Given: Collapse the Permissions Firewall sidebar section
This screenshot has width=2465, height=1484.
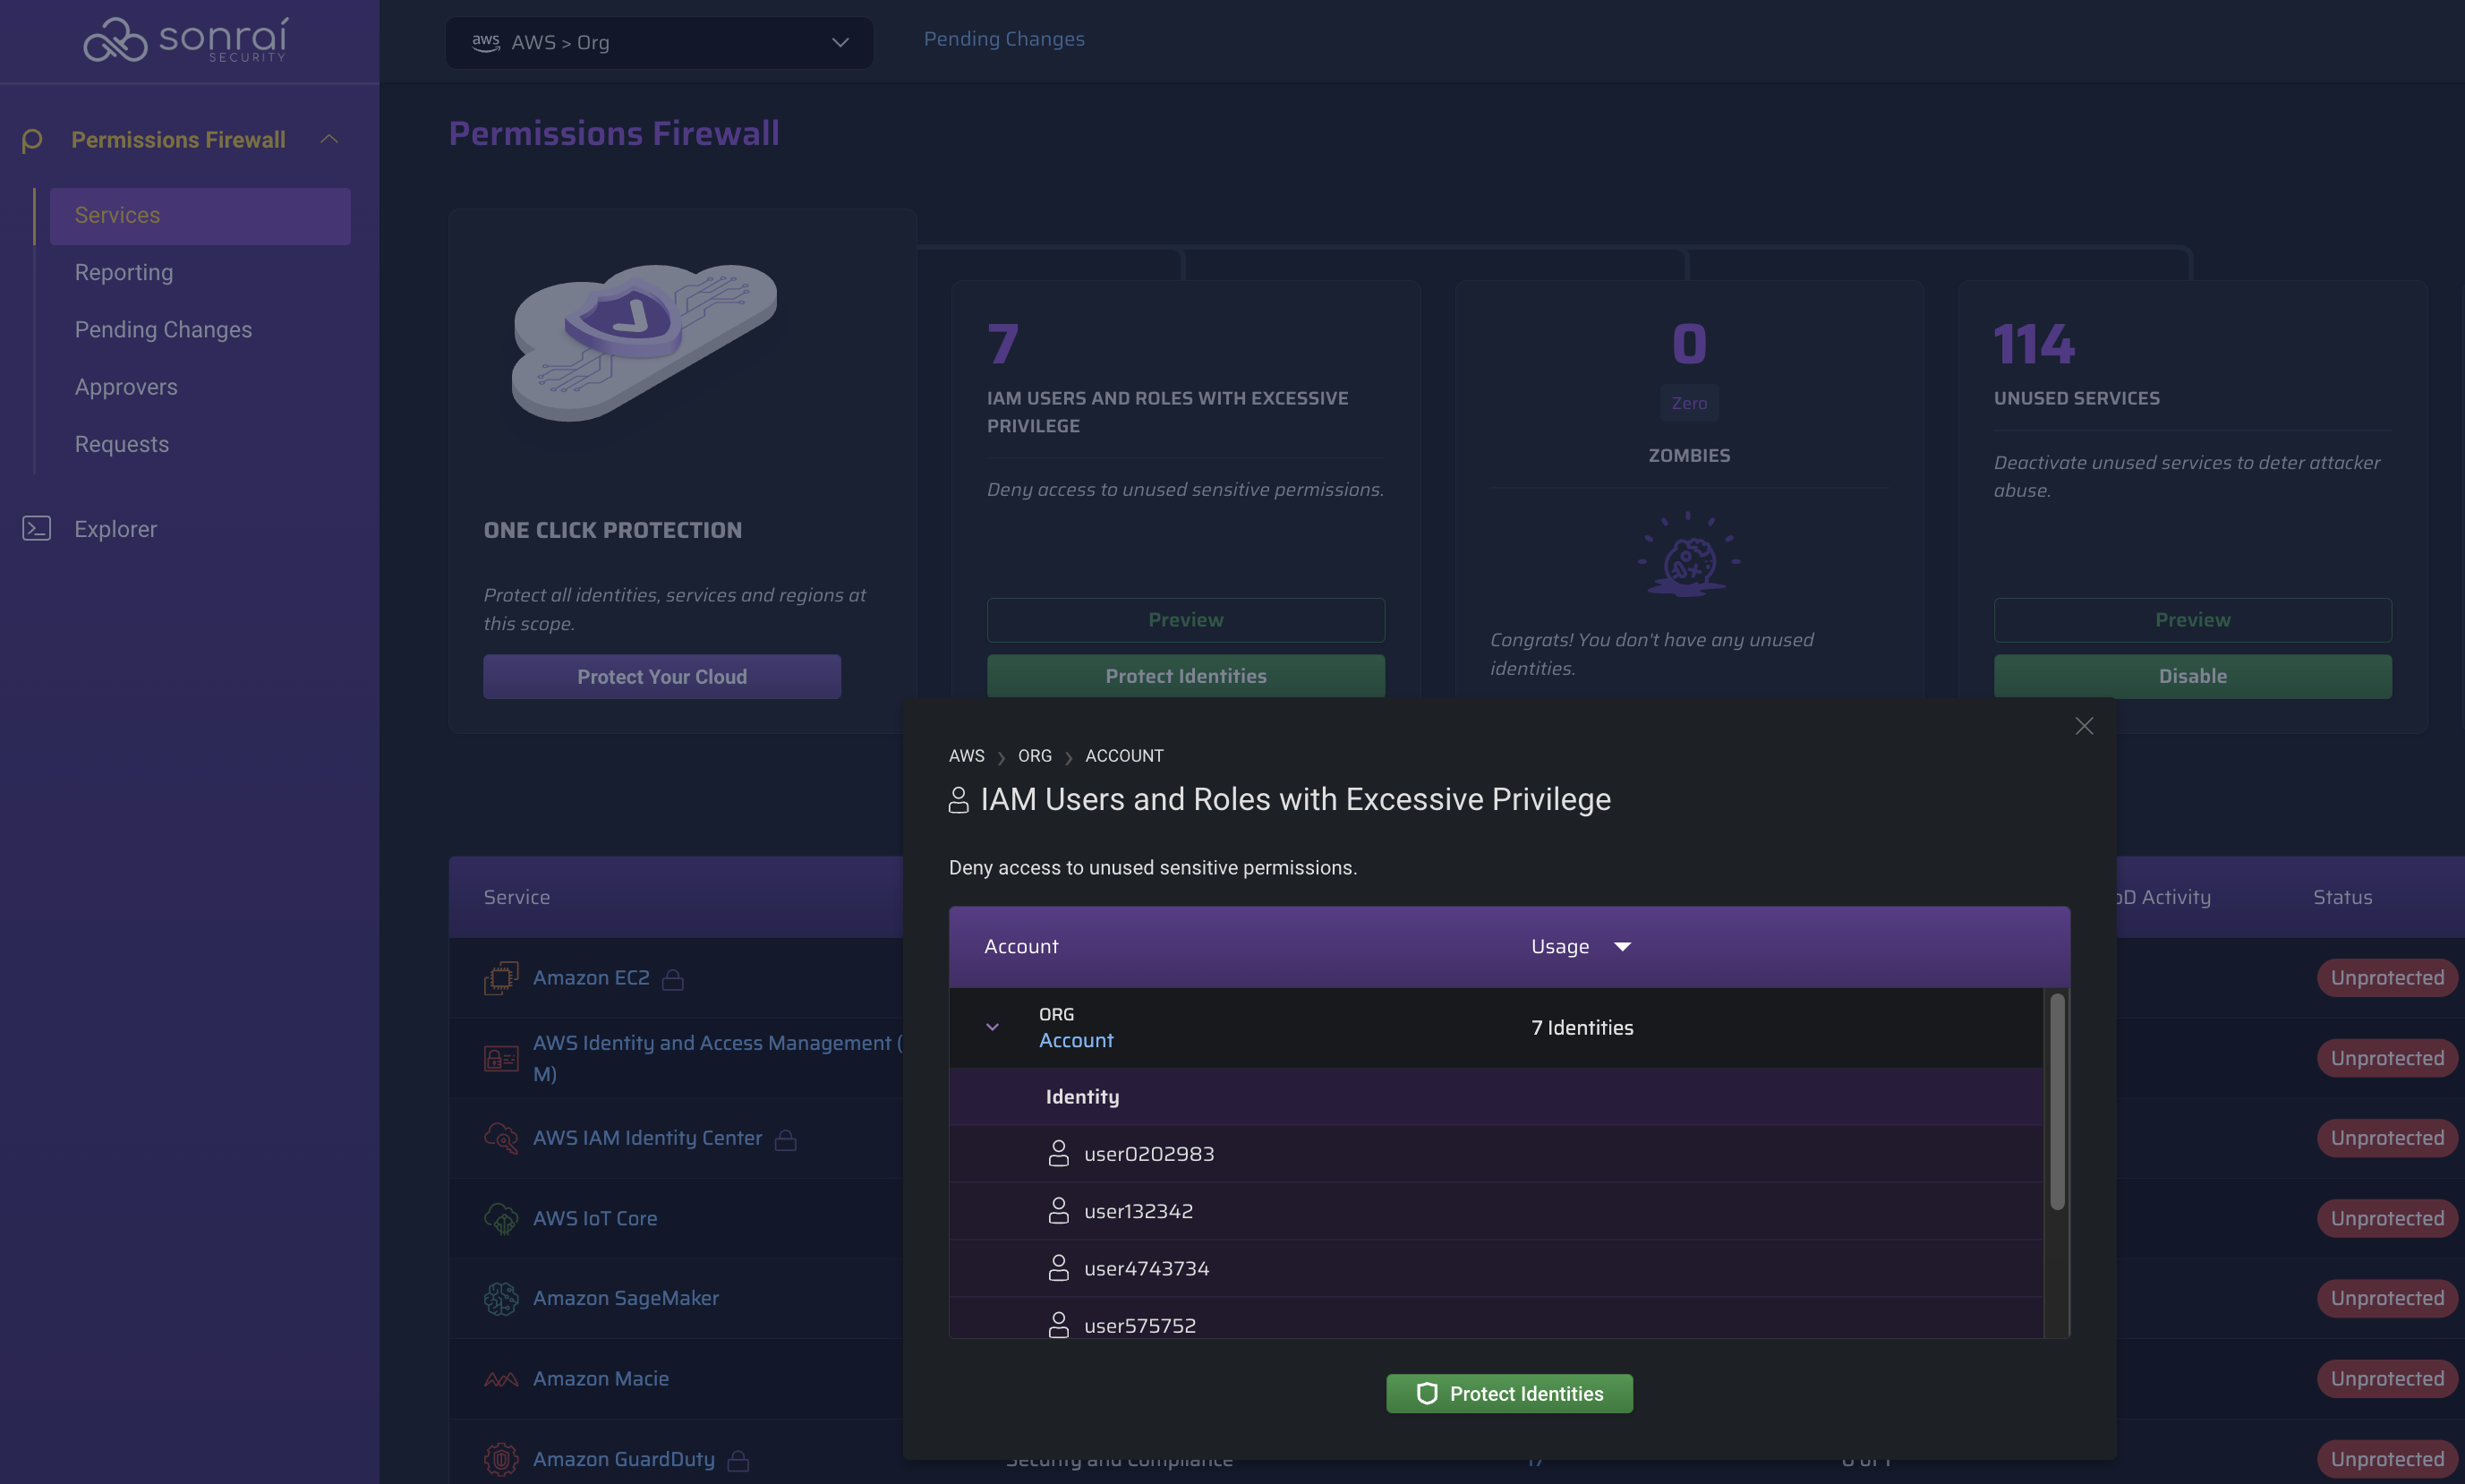Looking at the screenshot, I should (329, 139).
